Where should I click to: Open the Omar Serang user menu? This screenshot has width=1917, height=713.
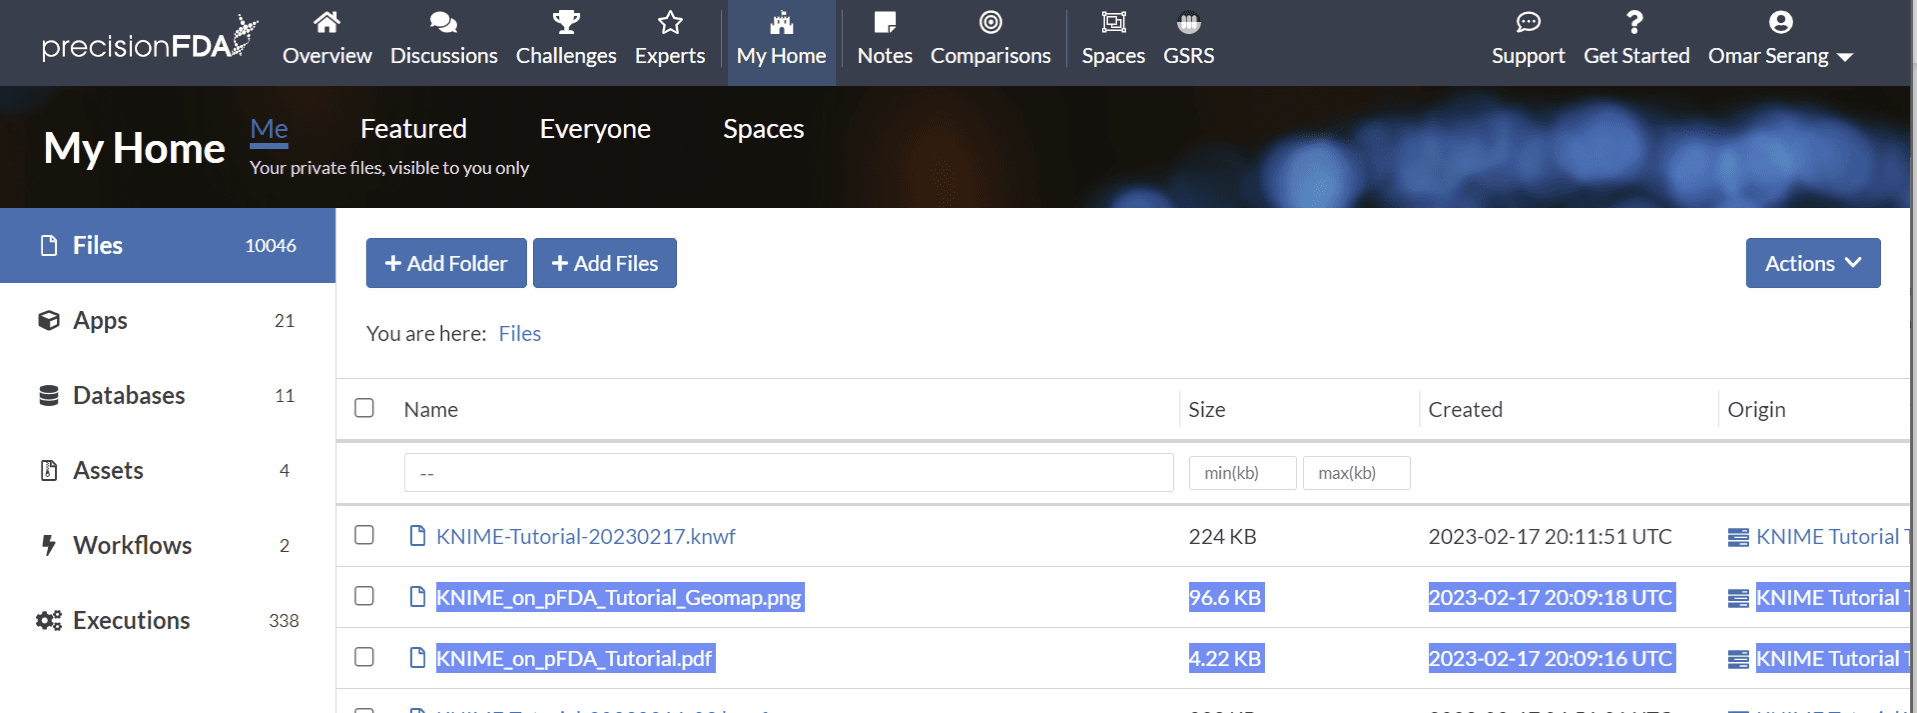(x=1780, y=40)
